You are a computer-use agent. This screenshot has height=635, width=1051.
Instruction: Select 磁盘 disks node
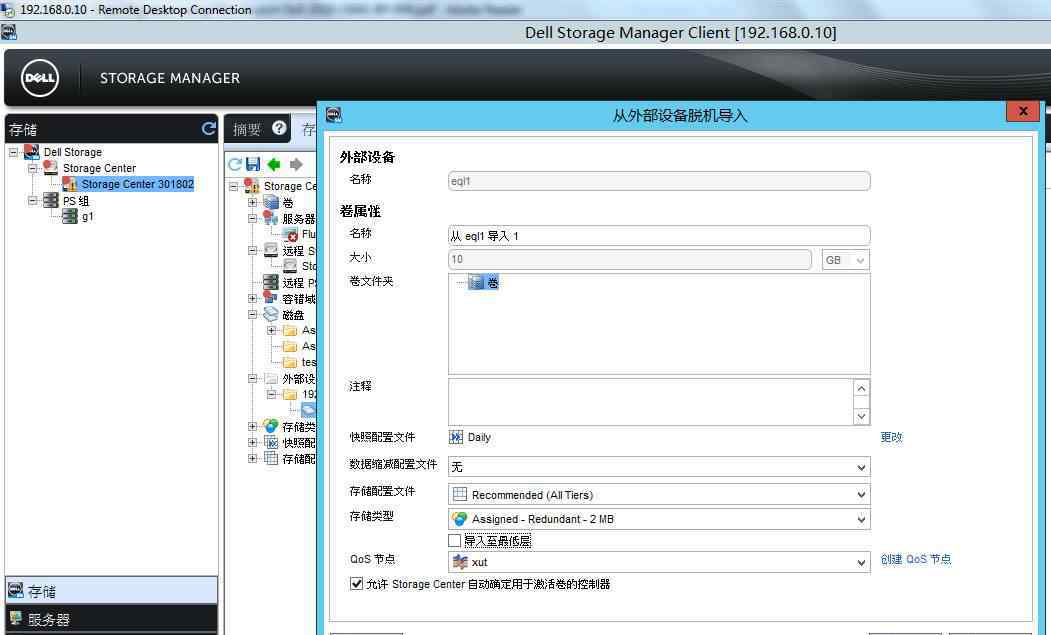click(x=293, y=314)
